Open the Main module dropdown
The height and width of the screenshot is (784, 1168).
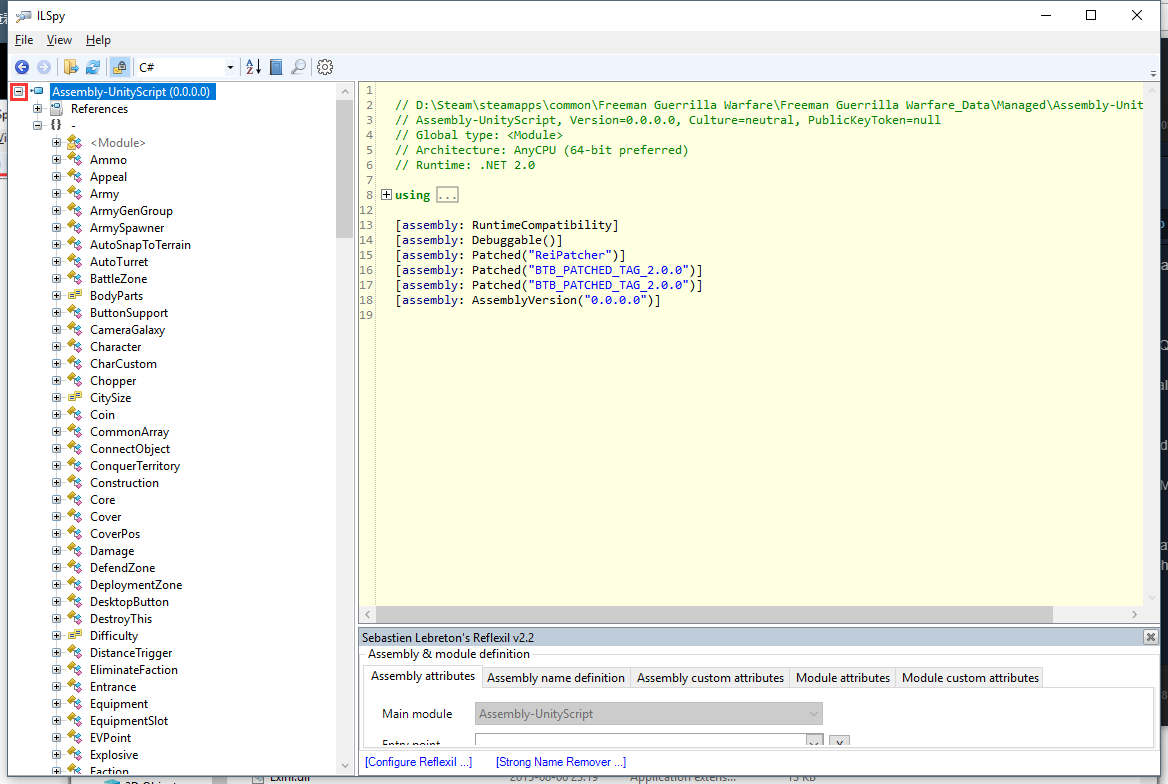click(648, 714)
